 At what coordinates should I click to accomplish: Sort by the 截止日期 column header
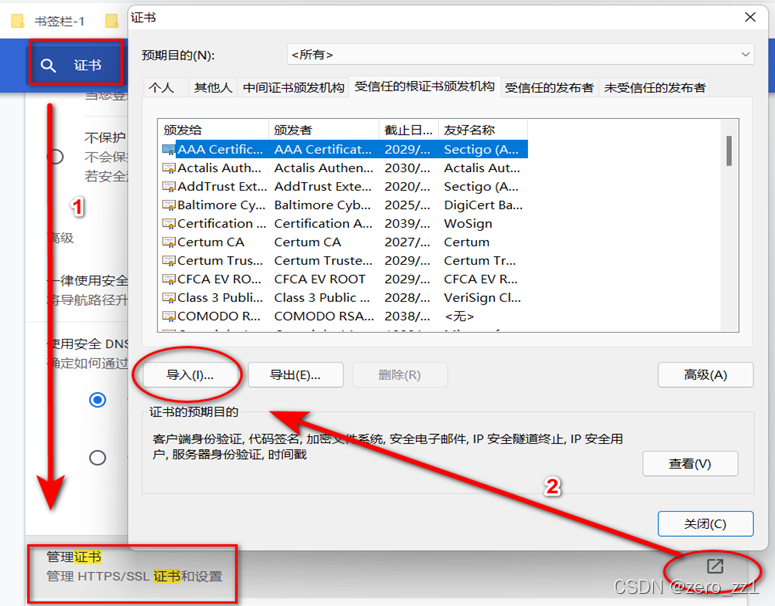pyautogui.click(x=408, y=130)
